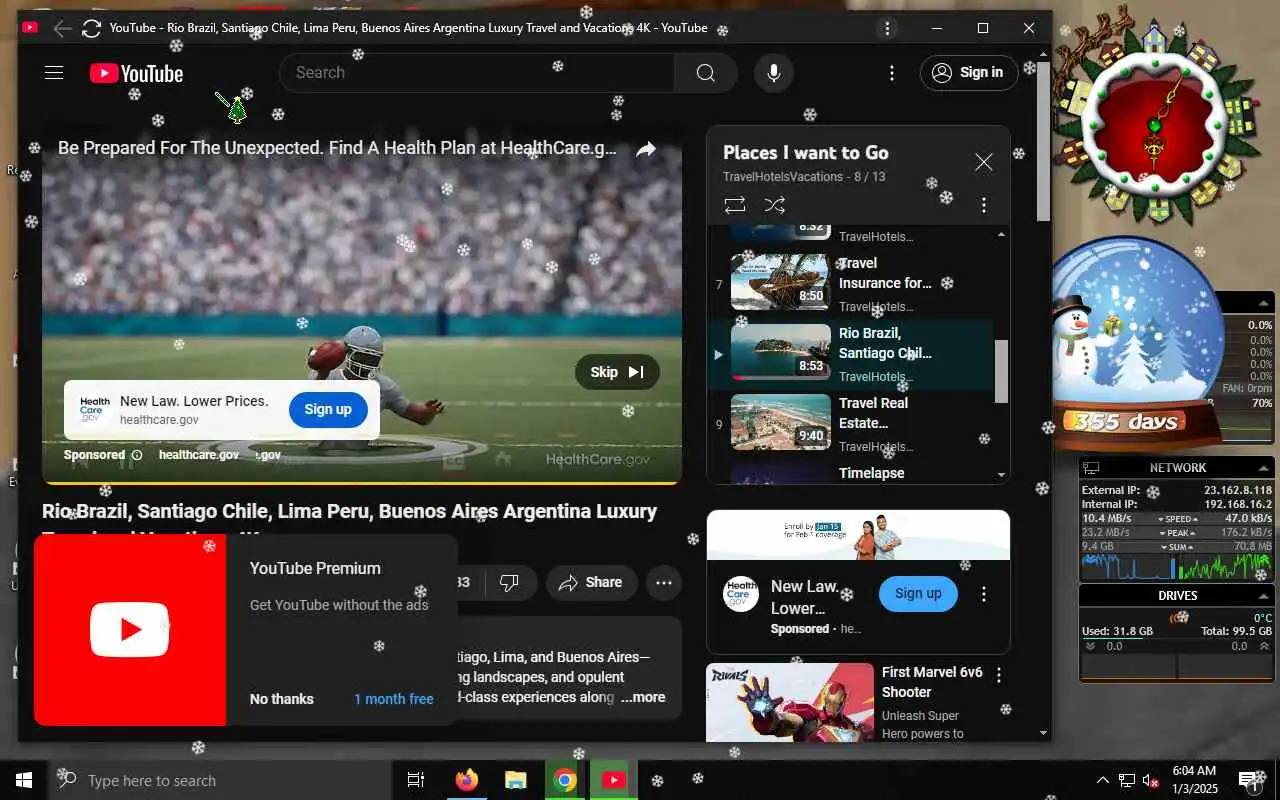Unmute sound via the tray speaker icon
Screen dimensions: 1280x800
point(1152,781)
